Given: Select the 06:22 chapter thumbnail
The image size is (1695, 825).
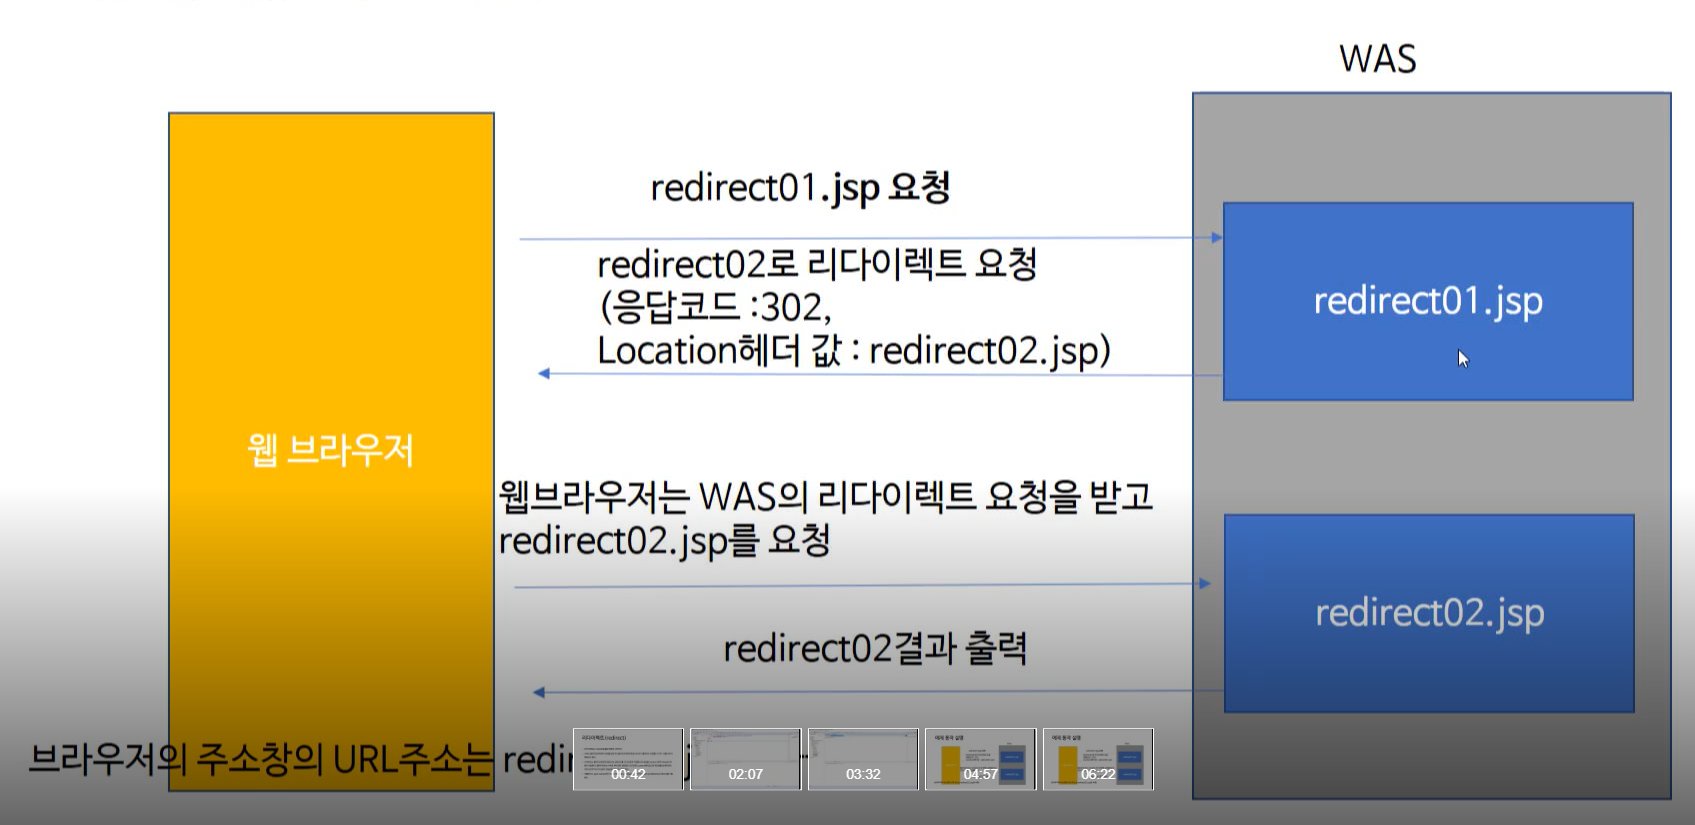Looking at the screenshot, I should [x=1098, y=759].
